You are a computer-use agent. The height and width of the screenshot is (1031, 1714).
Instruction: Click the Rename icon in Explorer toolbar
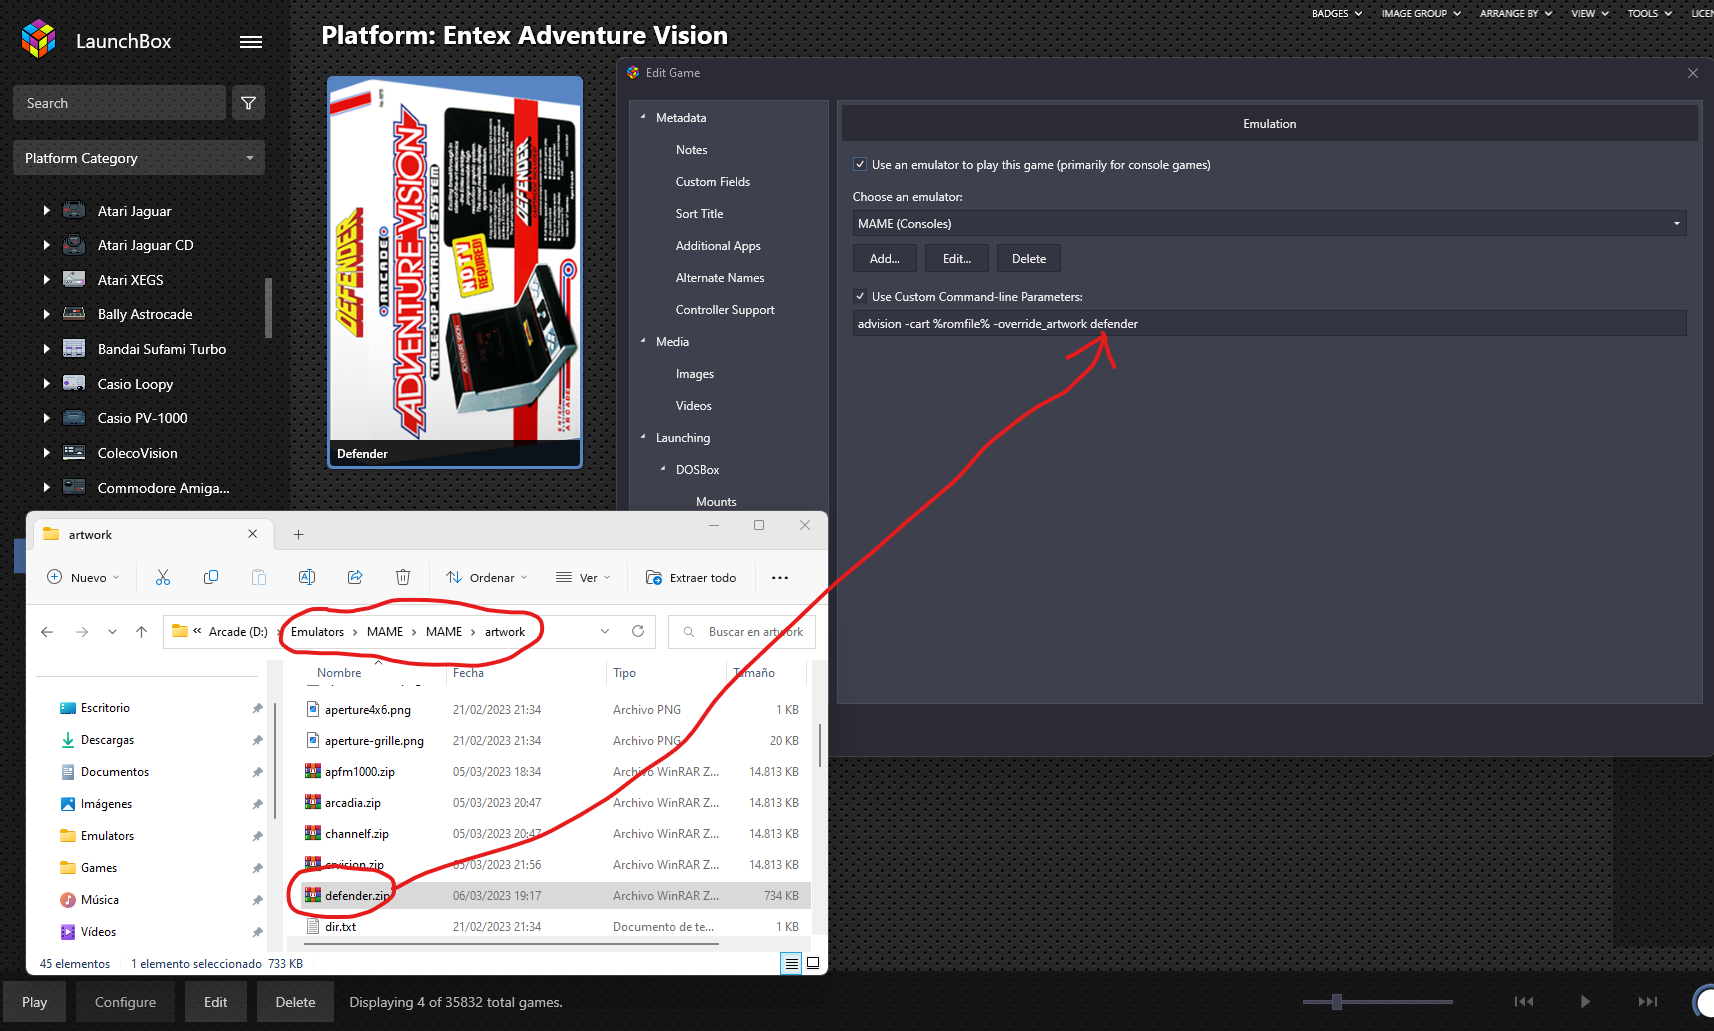[307, 577]
